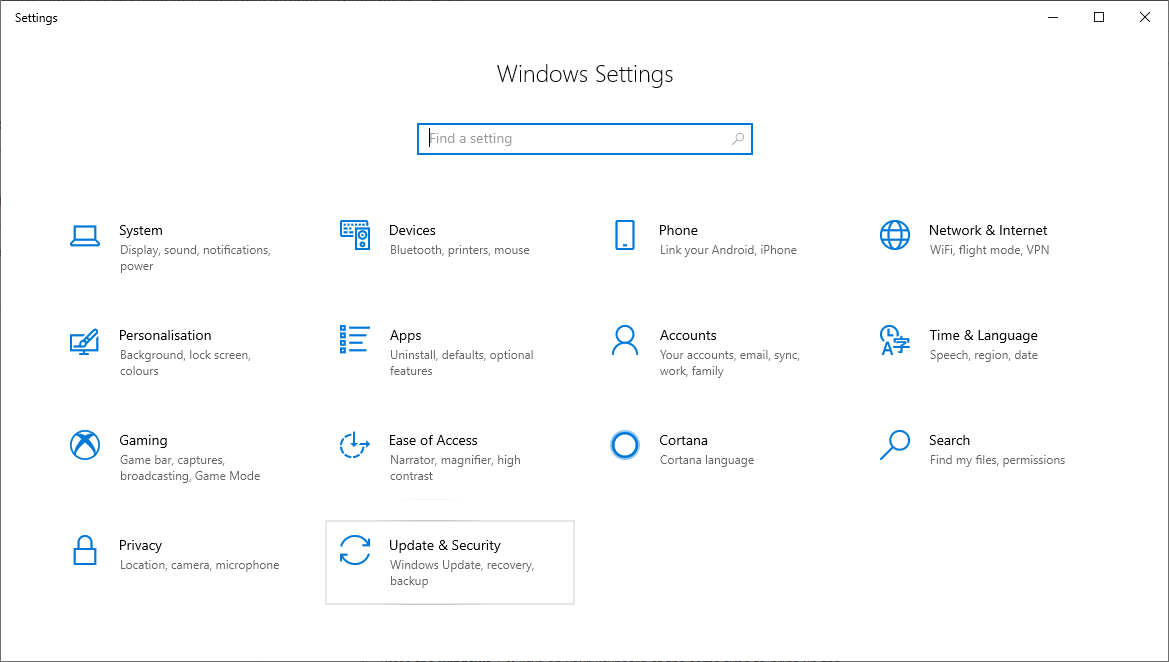This screenshot has height=662, width=1169.
Task: Select the Privacy category title
Action: [140, 546]
